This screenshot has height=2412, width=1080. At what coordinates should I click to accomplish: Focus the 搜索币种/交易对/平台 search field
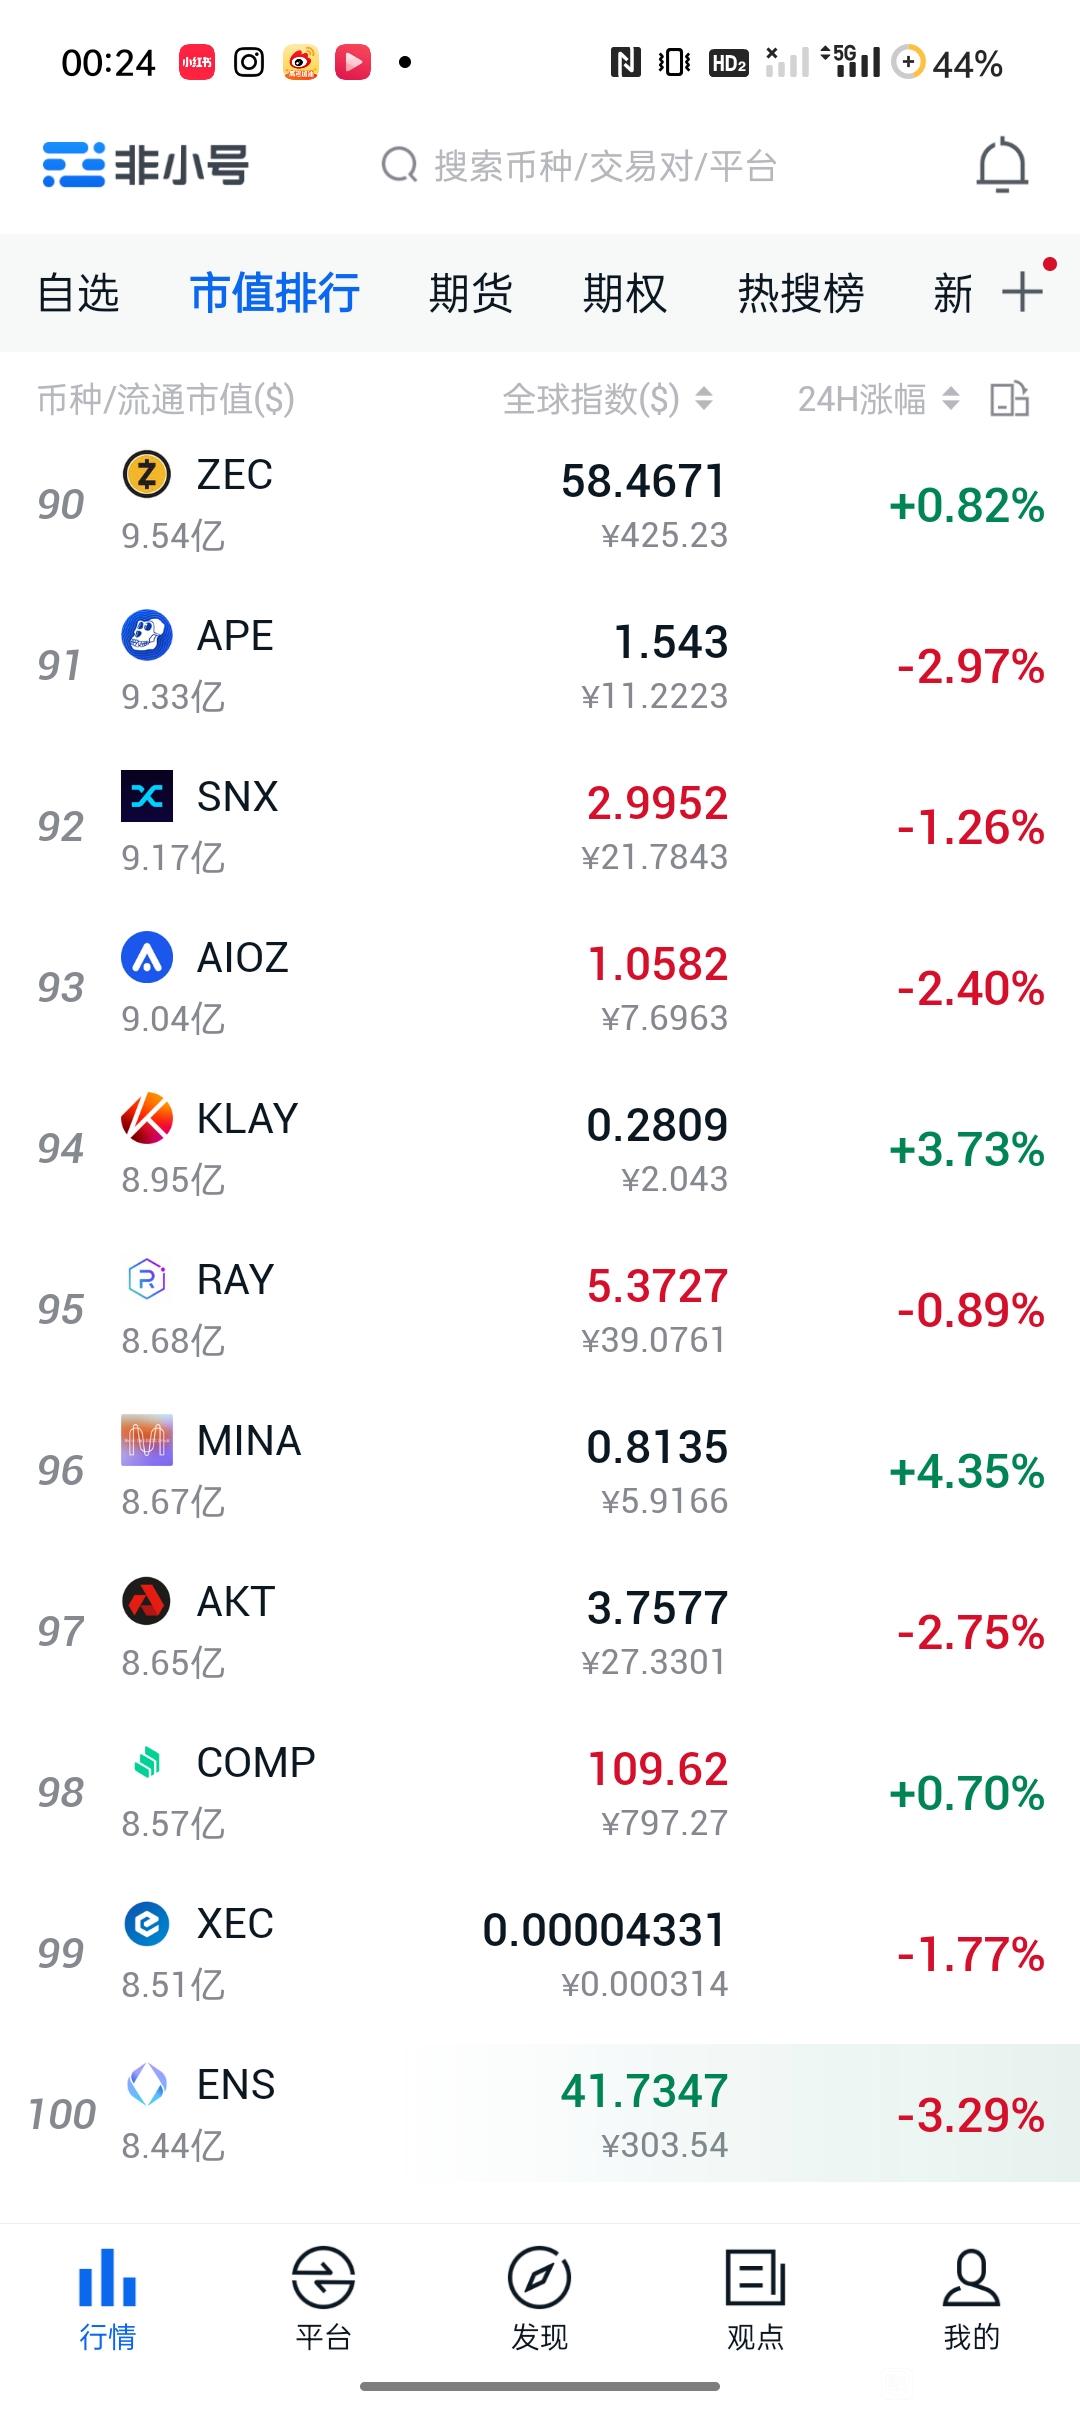pos(580,166)
